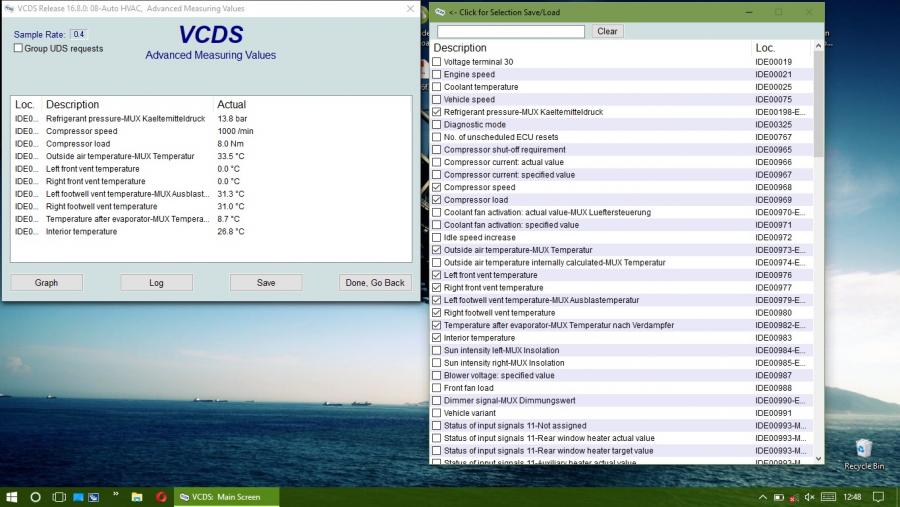This screenshot has height=507, width=900.
Task: Open the Windows Start menu
Action: tap(13, 497)
